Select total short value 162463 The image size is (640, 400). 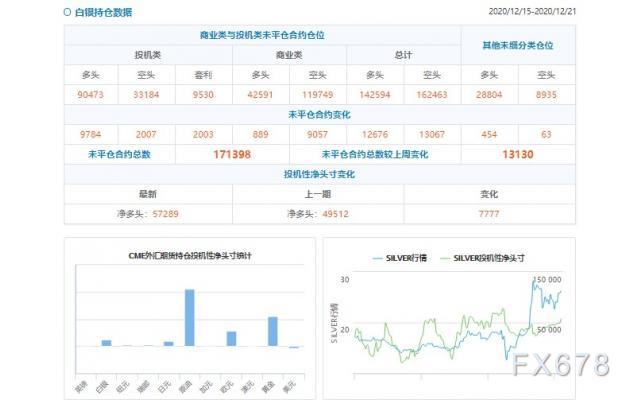click(432, 95)
